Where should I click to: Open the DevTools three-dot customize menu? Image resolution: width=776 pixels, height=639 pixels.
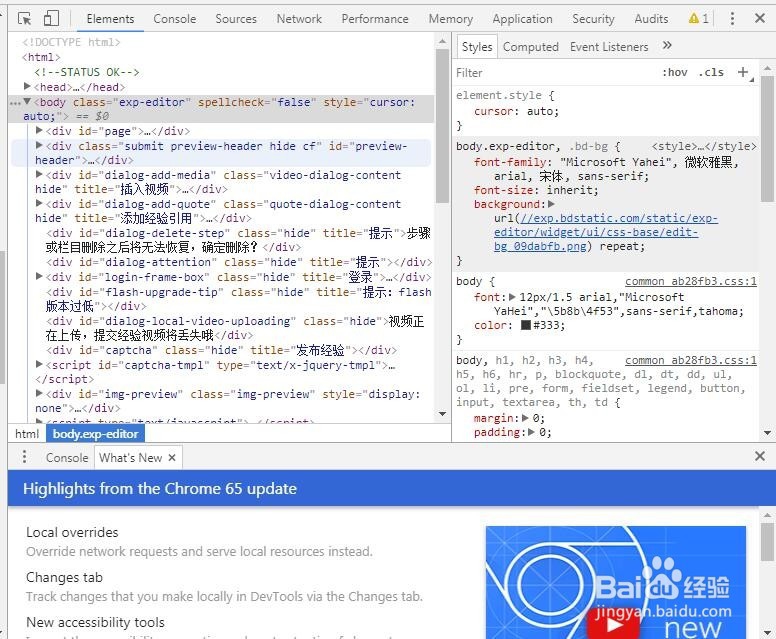click(732, 19)
